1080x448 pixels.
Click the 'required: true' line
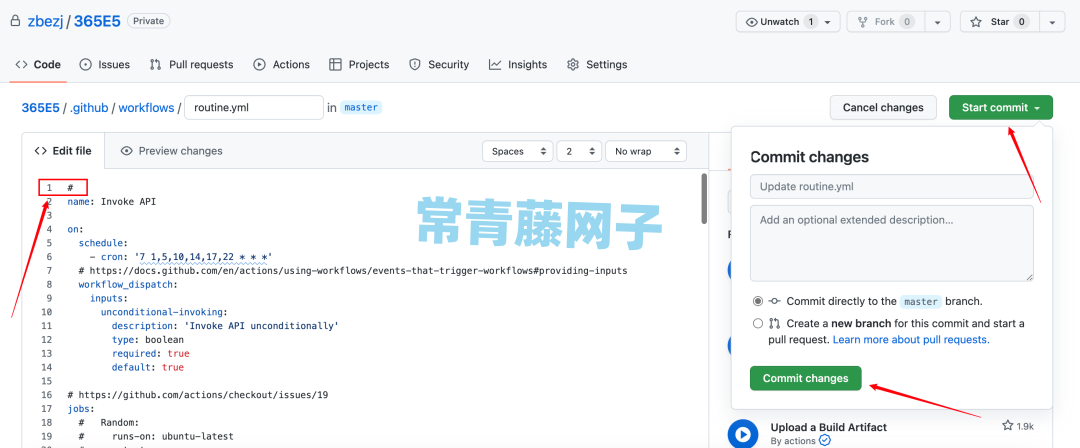tap(150, 354)
